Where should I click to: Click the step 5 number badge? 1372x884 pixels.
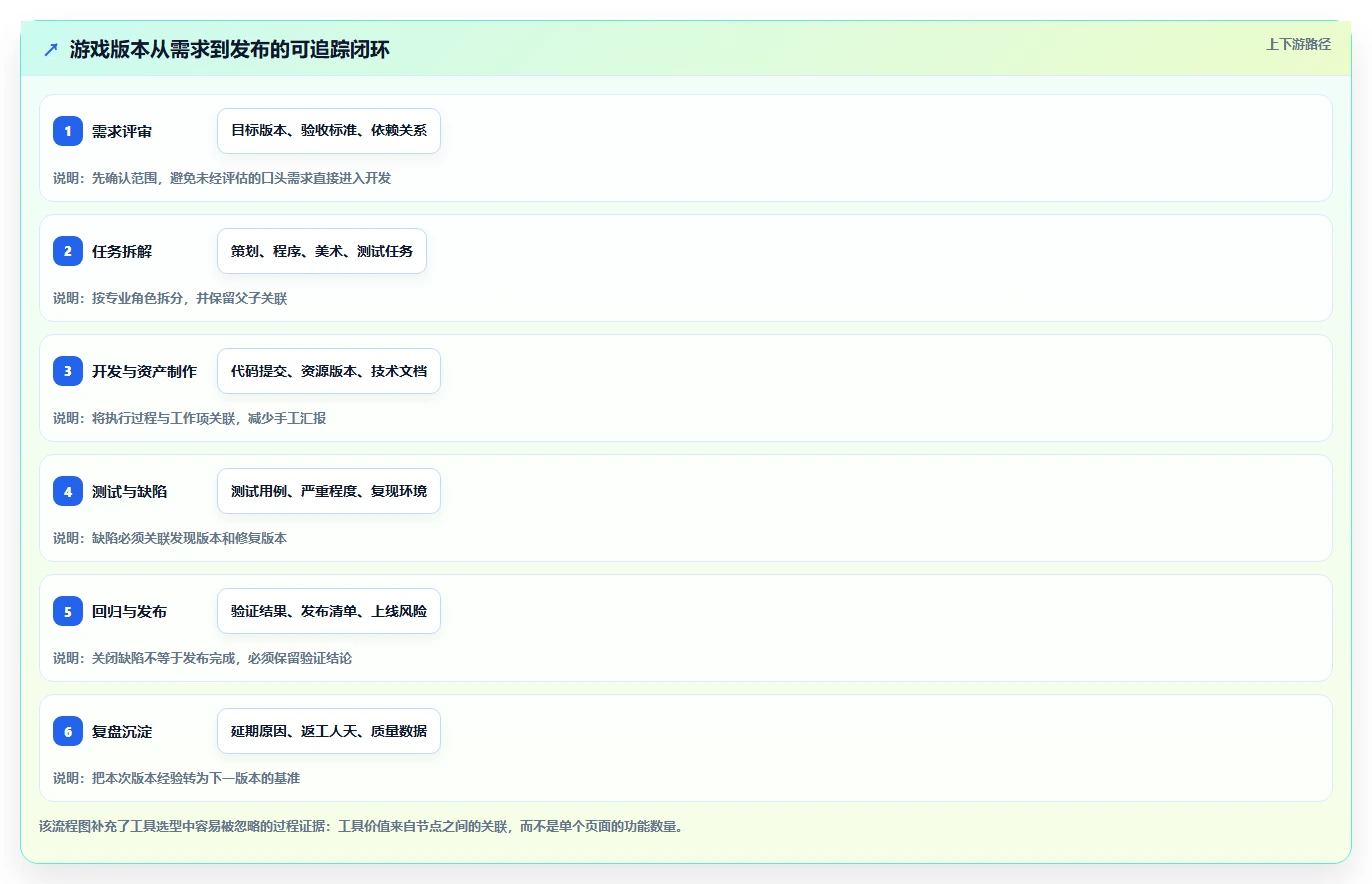pos(68,611)
